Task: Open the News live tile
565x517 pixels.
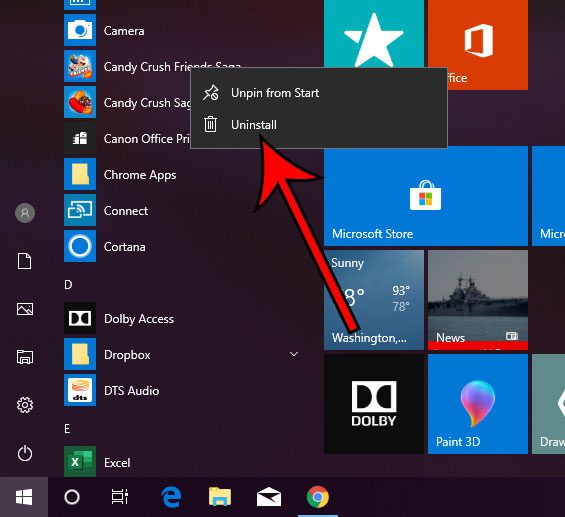Action: pos(478,300)
